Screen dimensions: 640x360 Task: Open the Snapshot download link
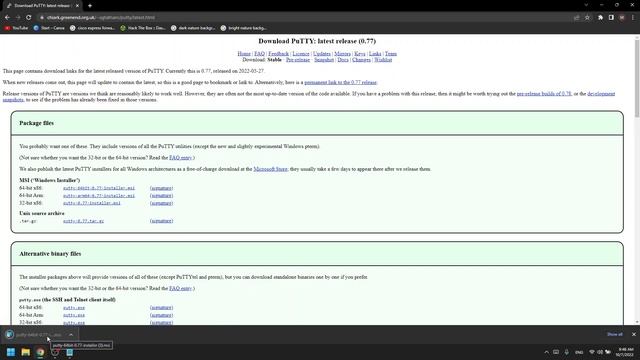point(324,60)
